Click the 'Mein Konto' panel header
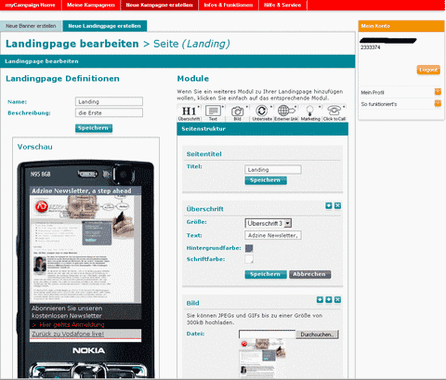 (x=401, y=26)
